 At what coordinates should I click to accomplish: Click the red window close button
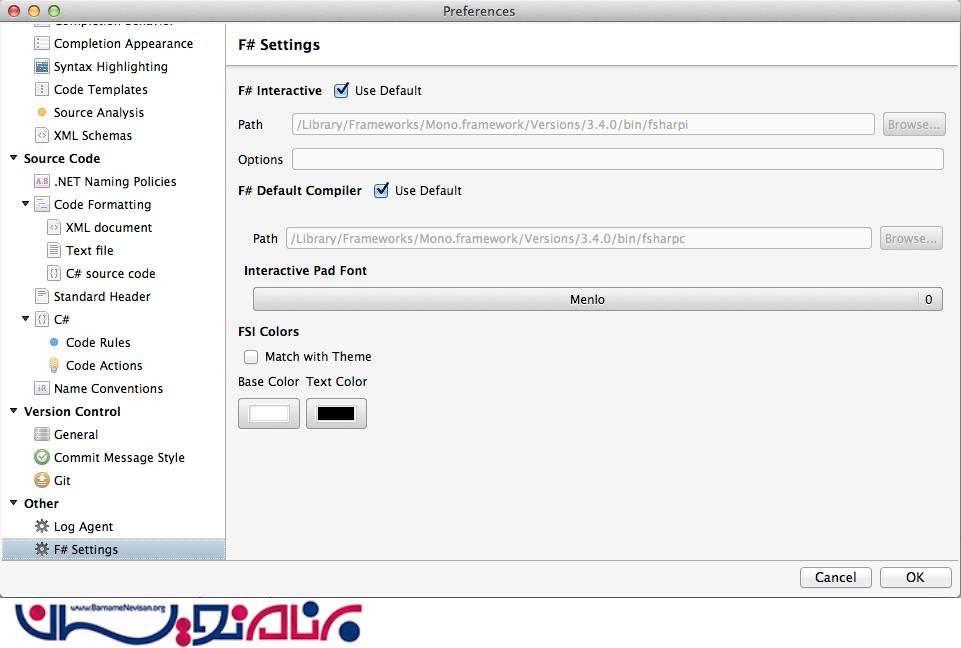13,10
